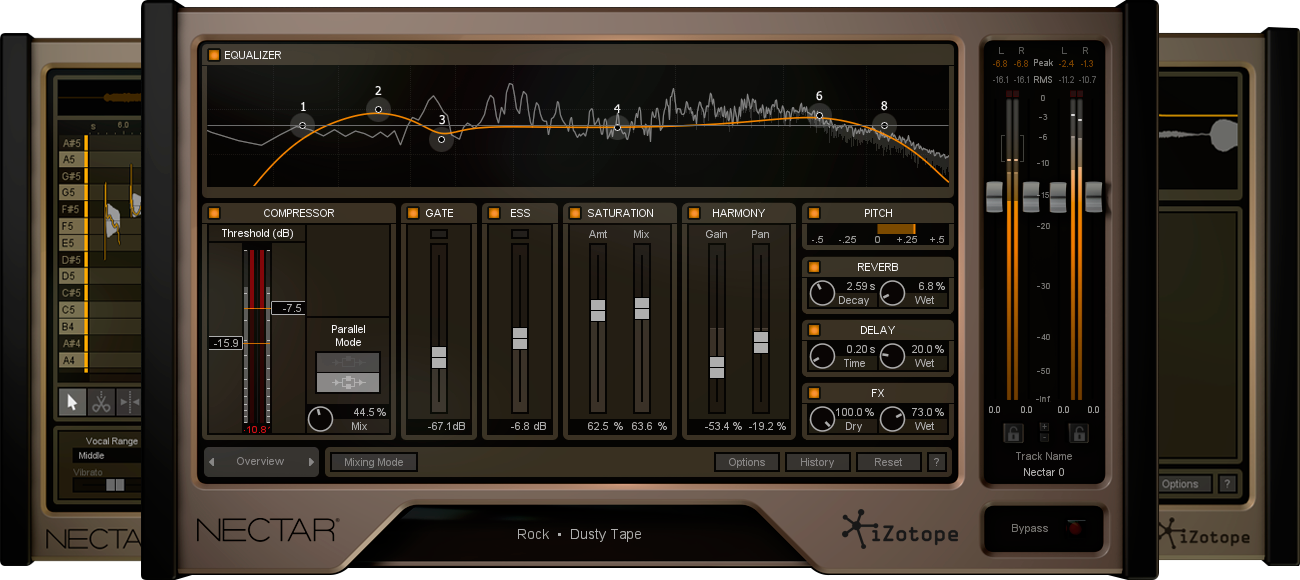Screen dimensions: 1300x580
Task: Toggle the ESS de-esser enable button
Action: coord(494,213)
